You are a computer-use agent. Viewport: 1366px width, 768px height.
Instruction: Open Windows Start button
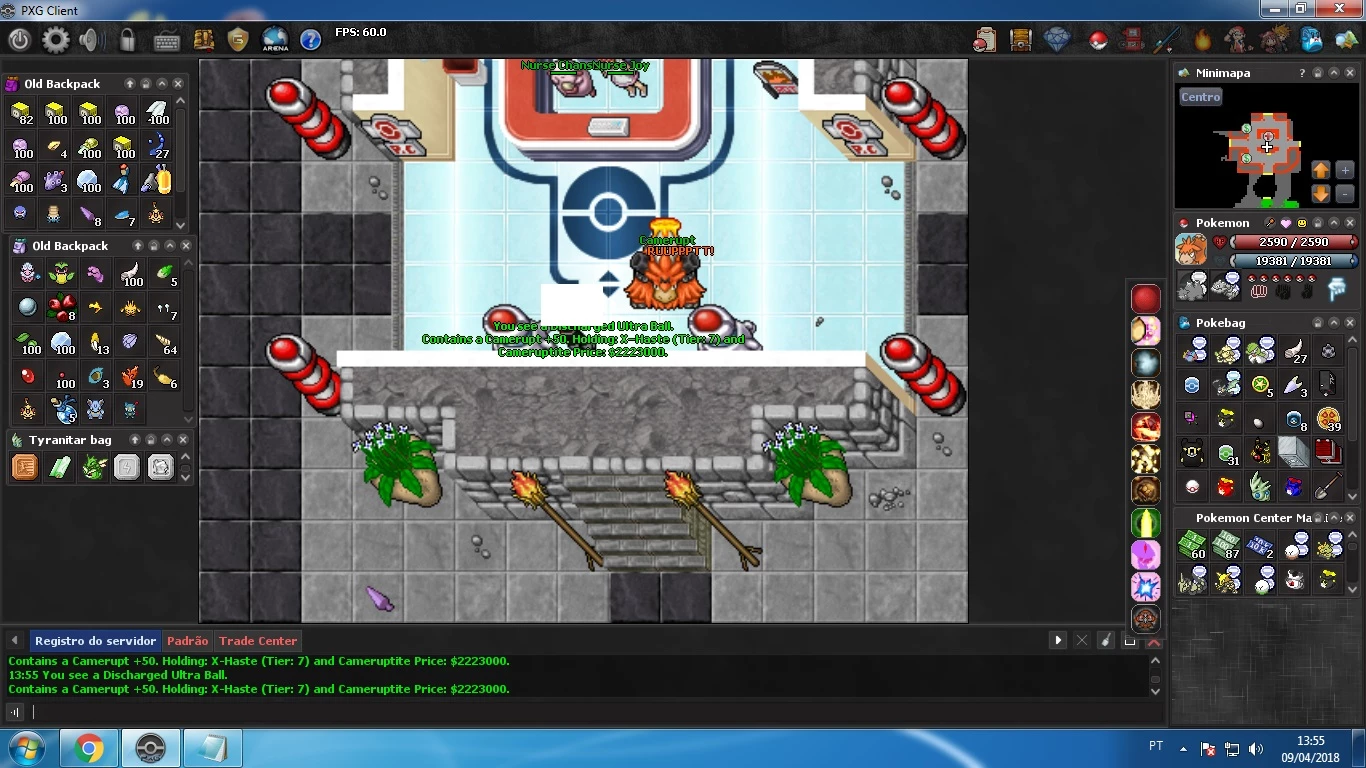pyautogui.click(x=26, y=749)
